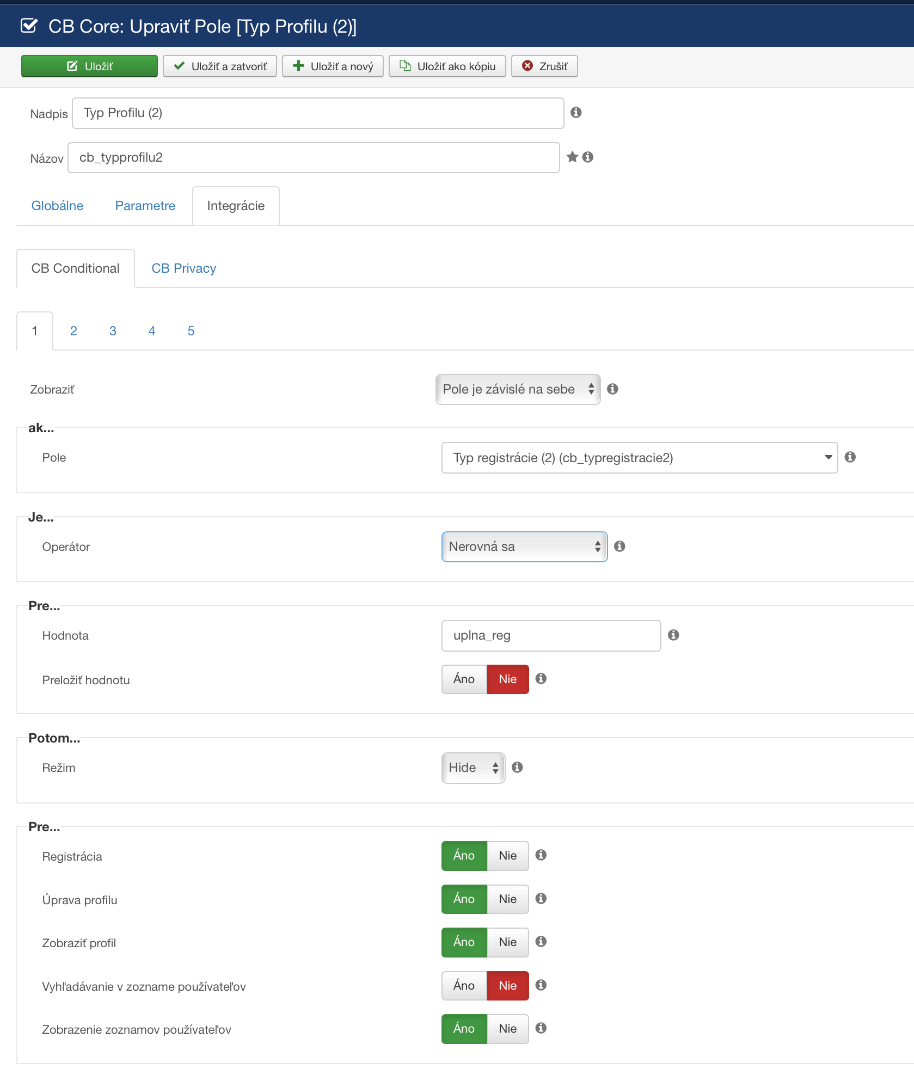Click info icon beside Preložiť hodnotu toggle

pos(541,678)
